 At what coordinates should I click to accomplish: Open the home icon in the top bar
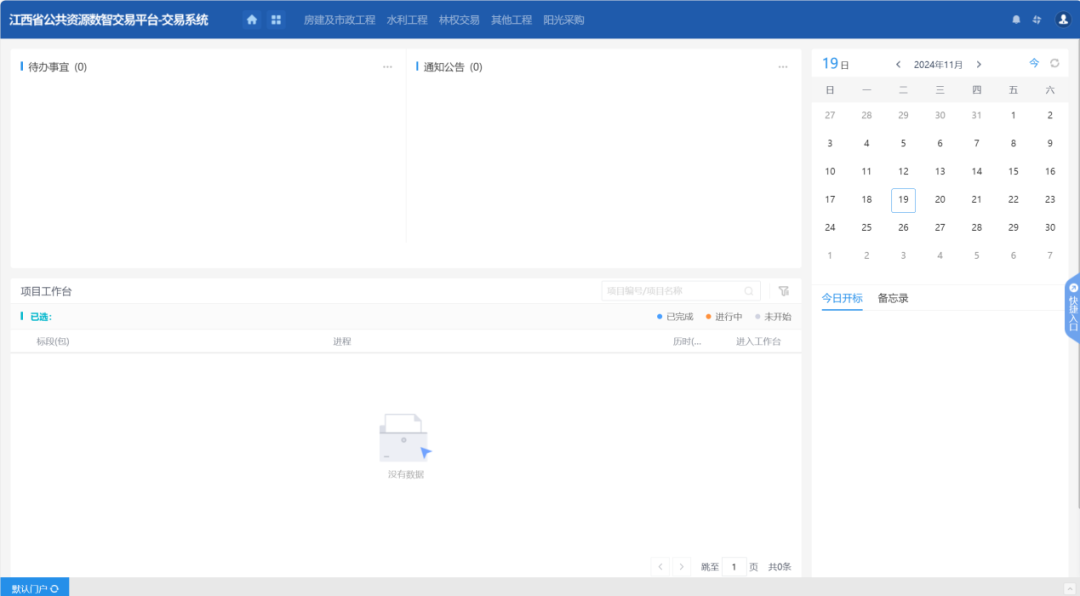click(x=252, y=19)
